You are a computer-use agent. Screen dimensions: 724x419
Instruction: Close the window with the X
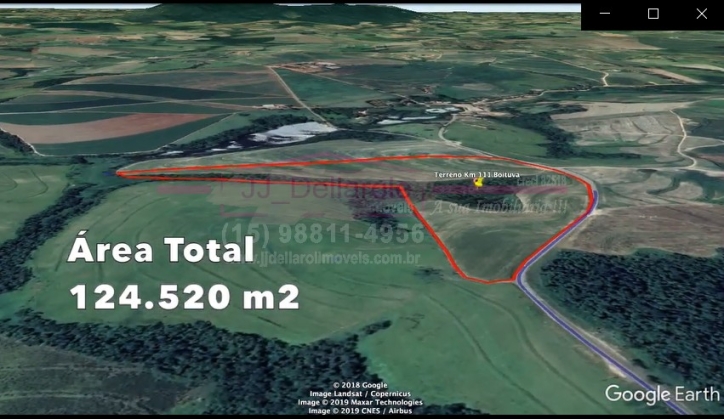(x=701, y=14)
